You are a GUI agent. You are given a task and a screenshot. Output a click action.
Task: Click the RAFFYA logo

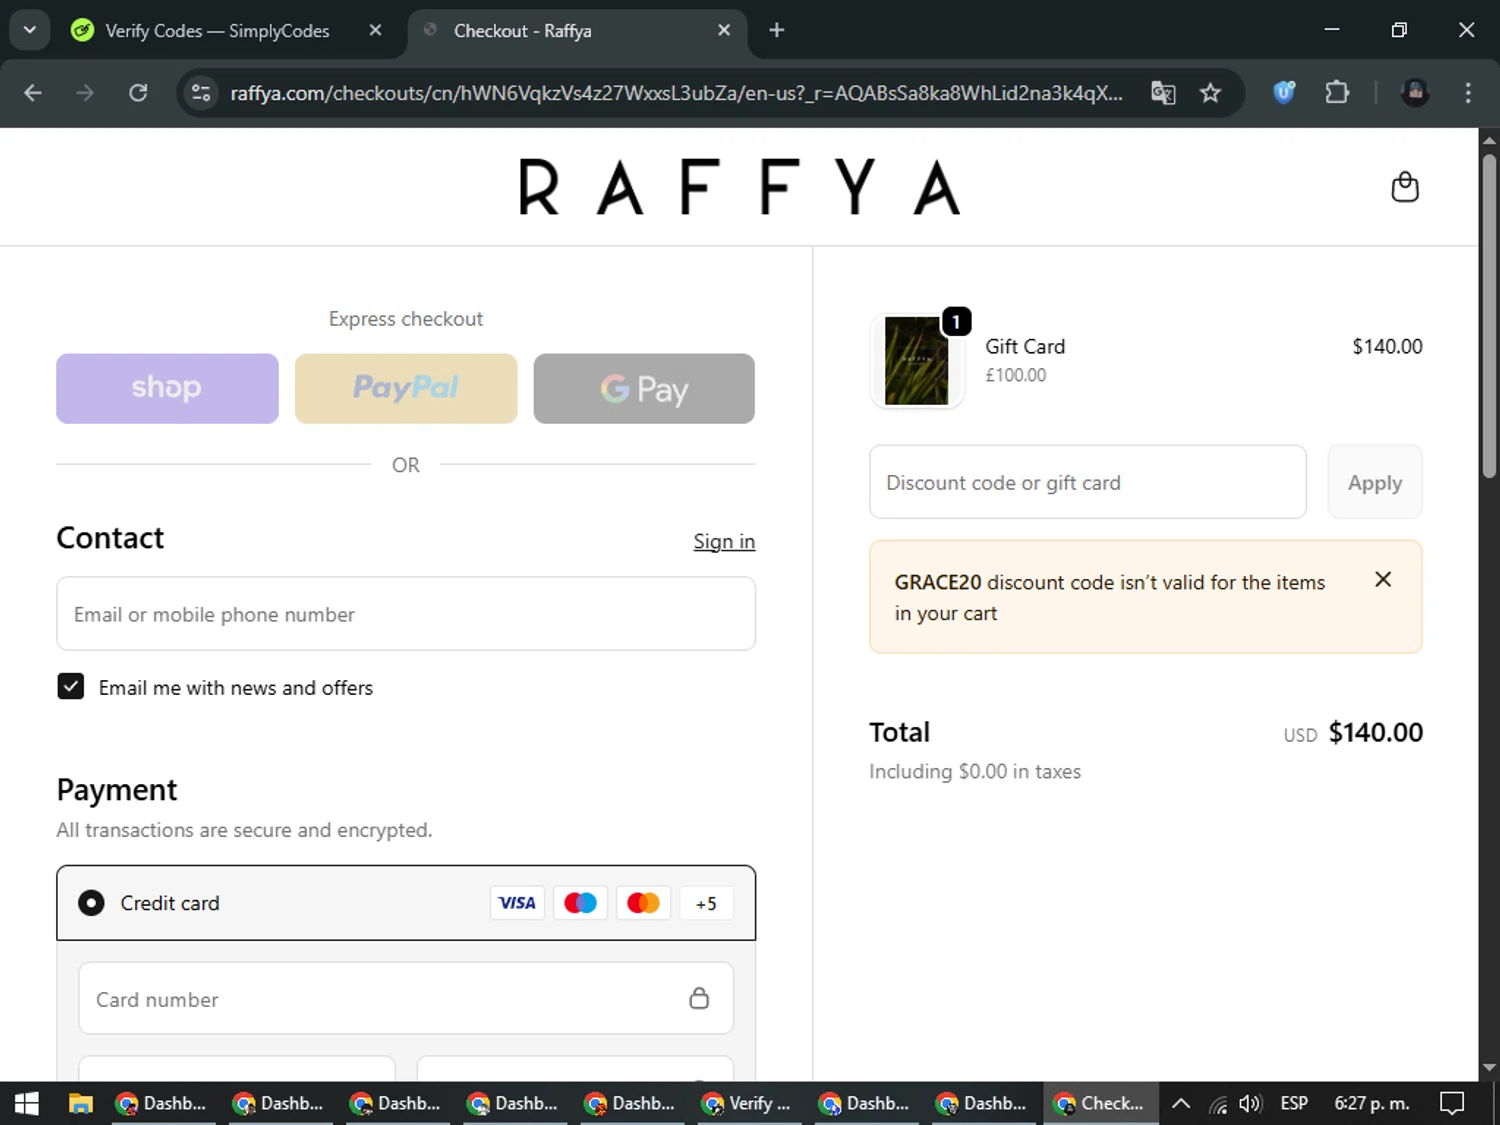[739, 187]
